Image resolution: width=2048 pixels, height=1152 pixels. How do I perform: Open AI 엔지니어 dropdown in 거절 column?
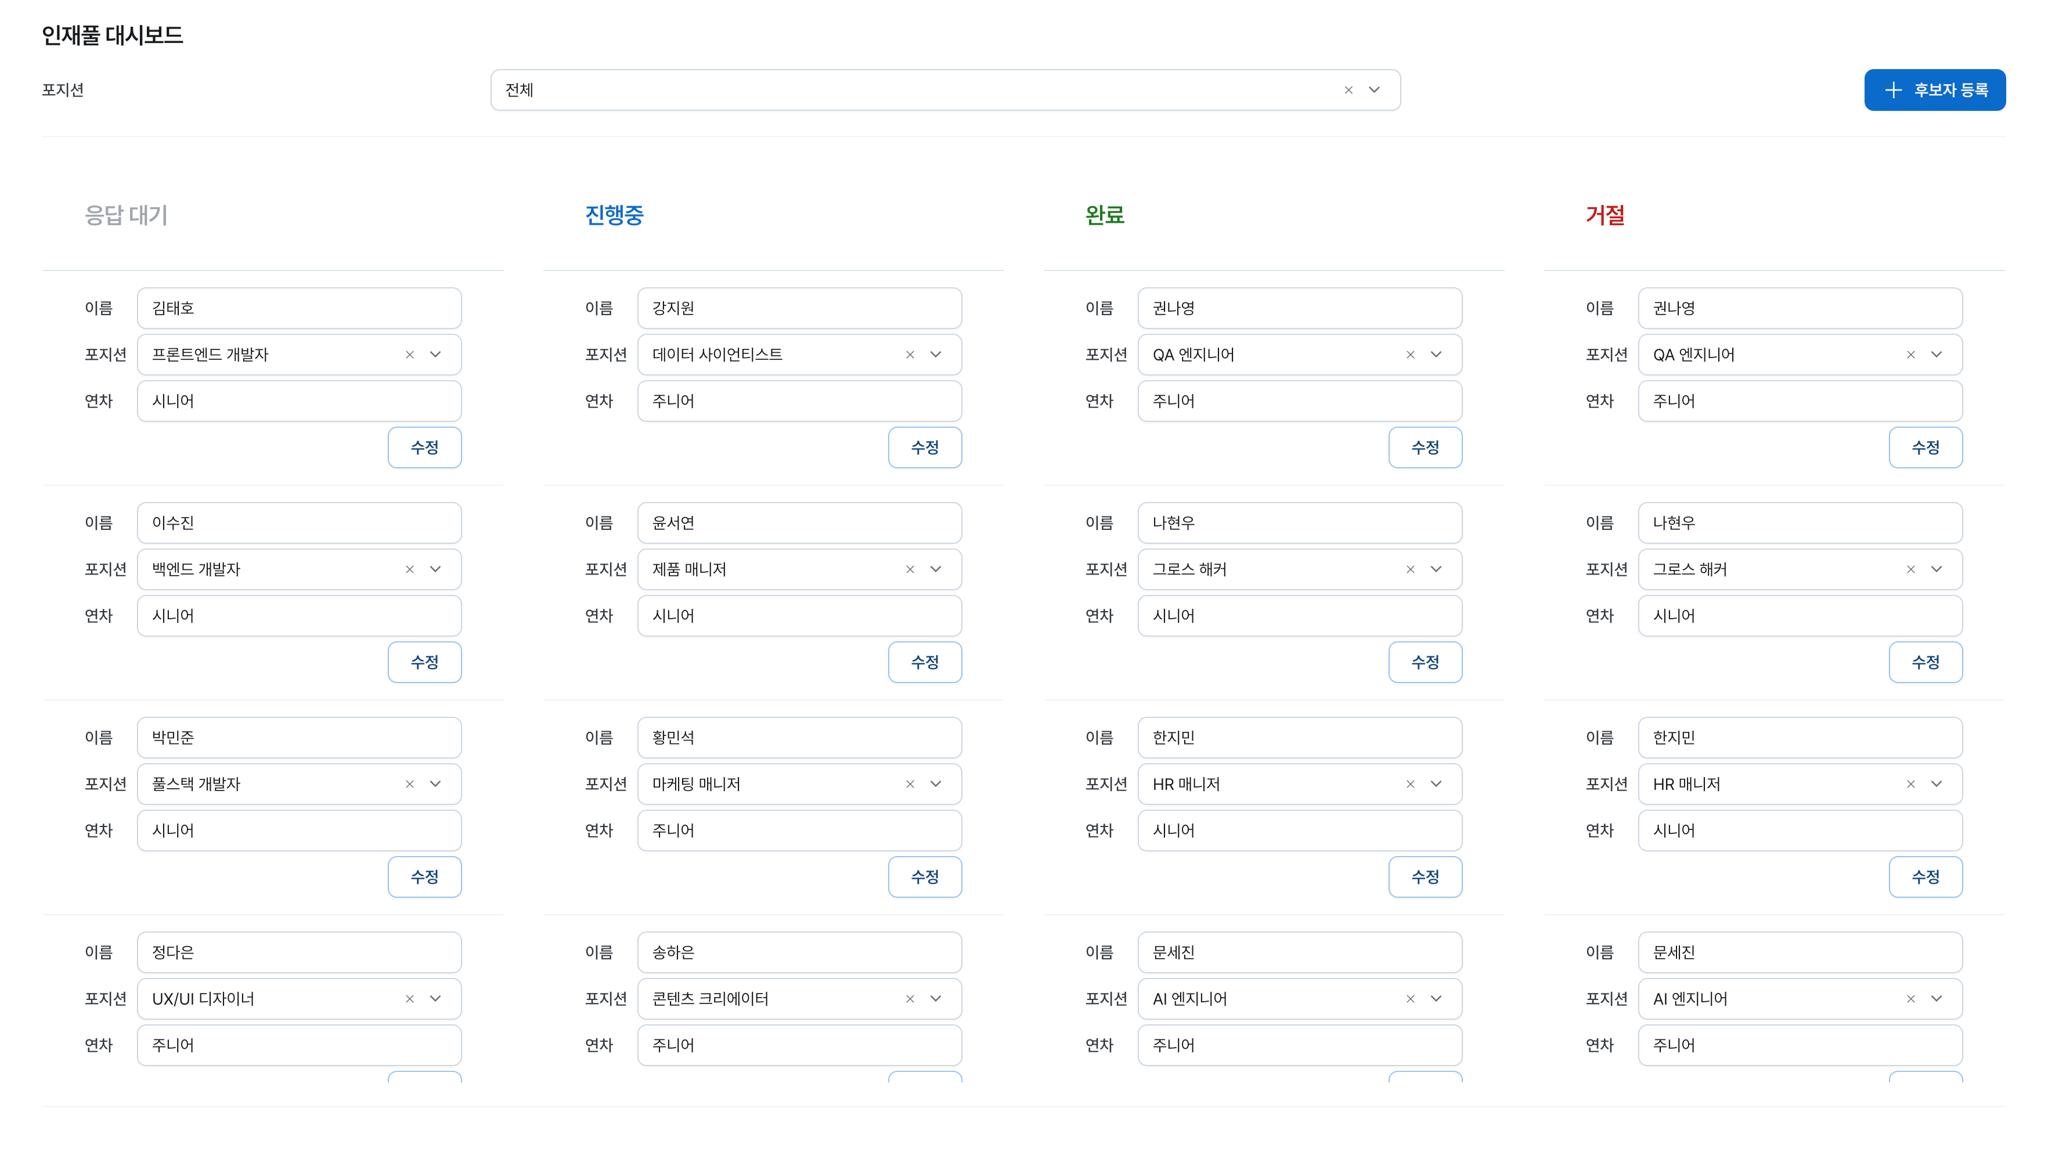1937,999
